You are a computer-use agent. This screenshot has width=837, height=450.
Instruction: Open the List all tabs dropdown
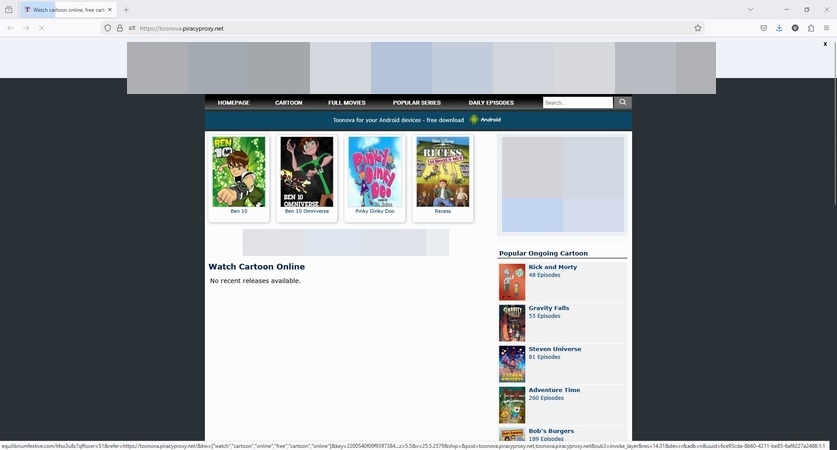751,10
